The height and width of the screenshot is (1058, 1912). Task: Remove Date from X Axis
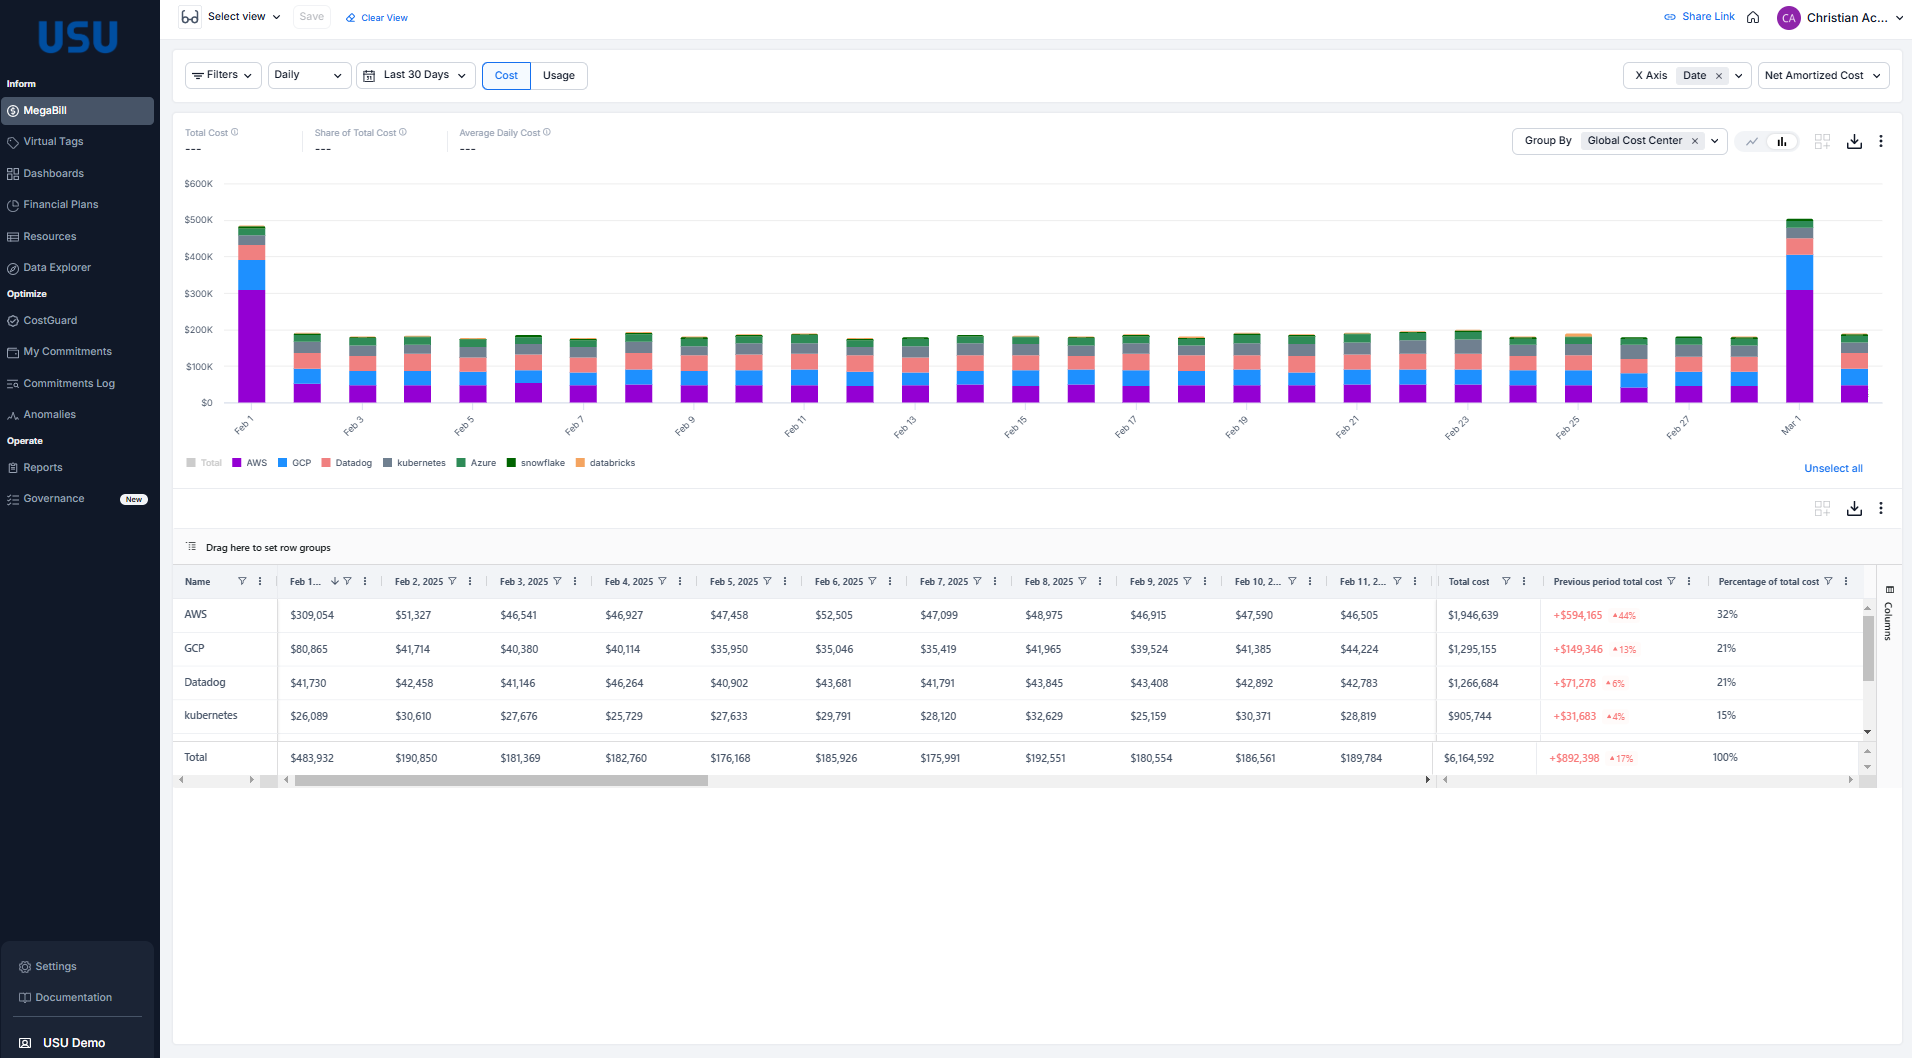pos(1719,76)
